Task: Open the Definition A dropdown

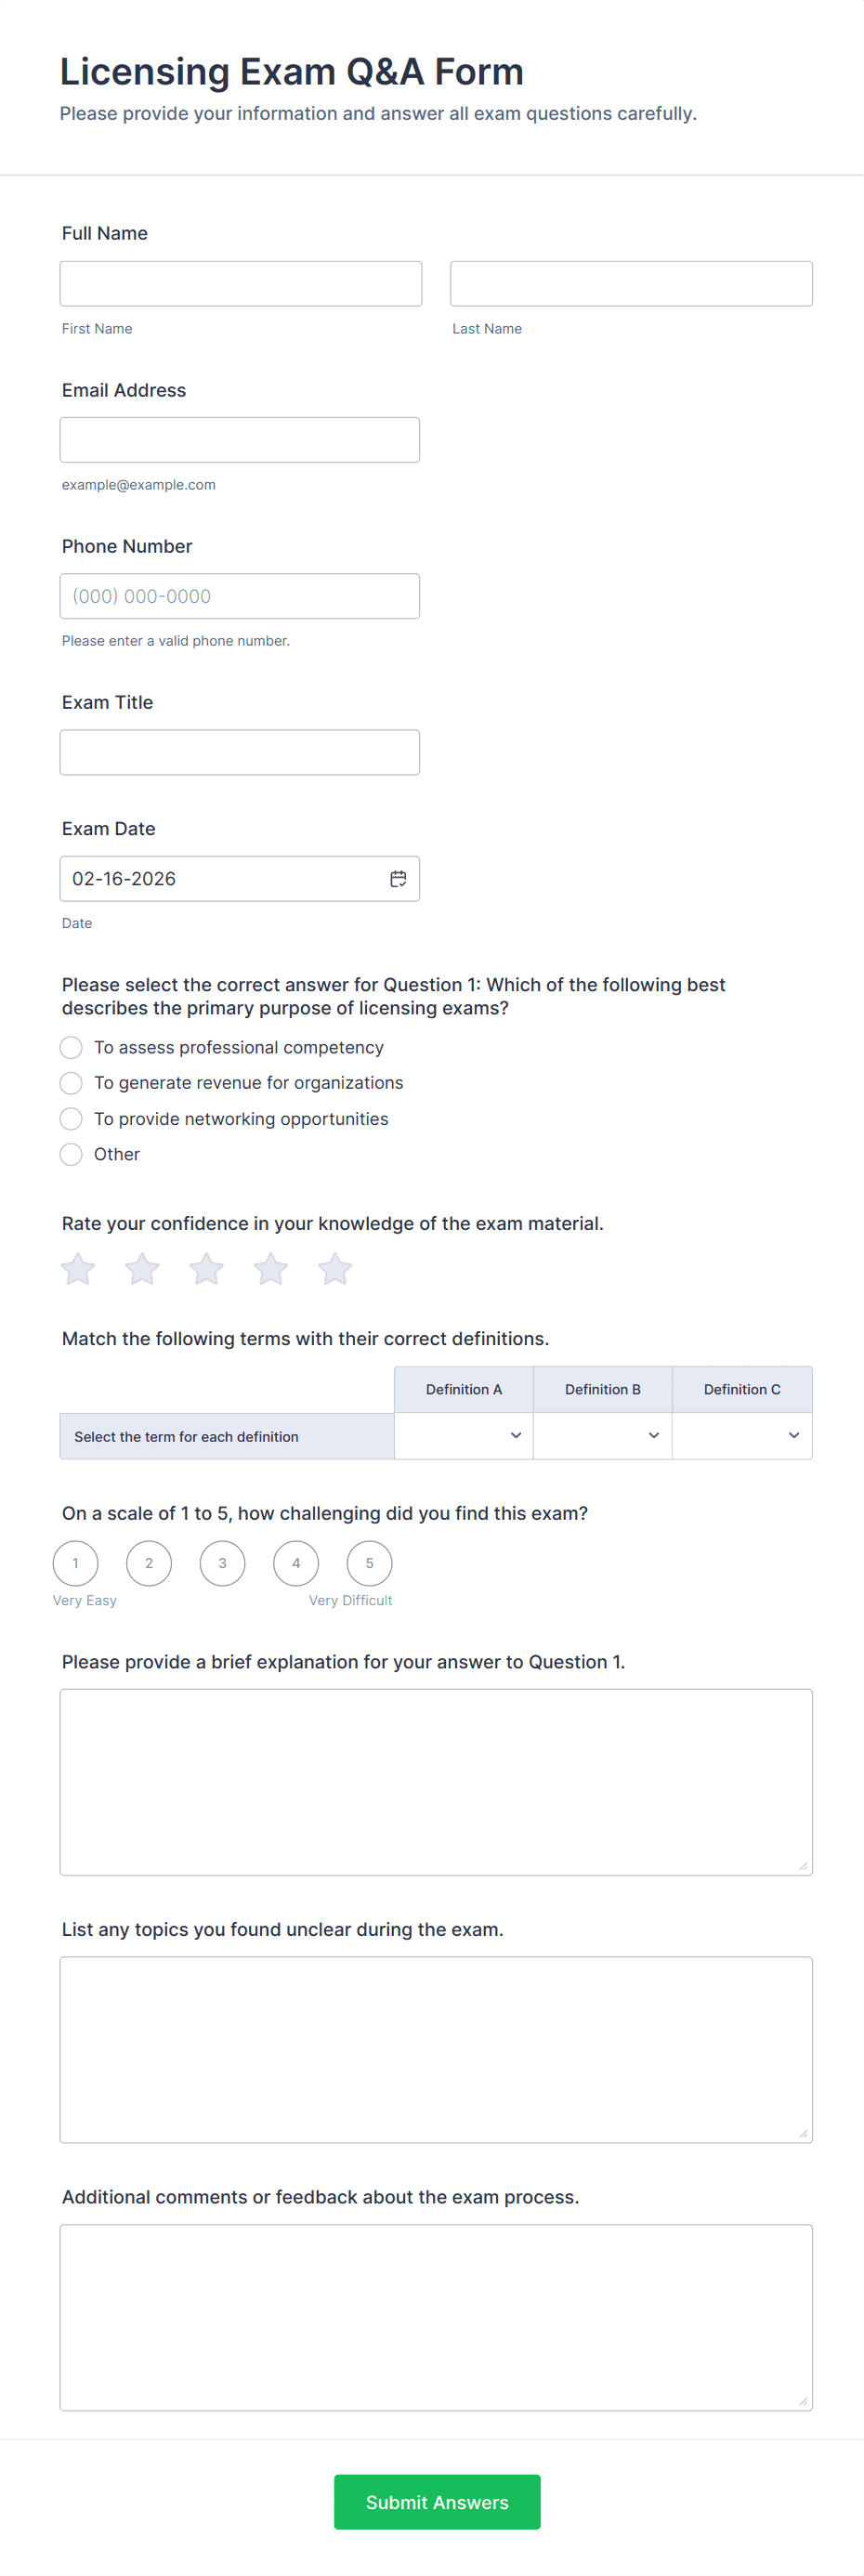Action: pyautogui.click(x=464, y=1436)
